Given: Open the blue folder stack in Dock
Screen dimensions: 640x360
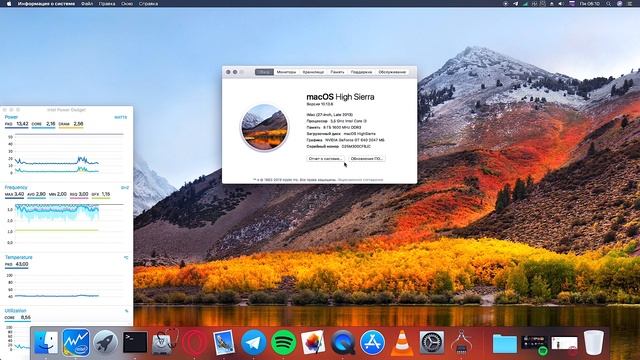Looking at the screenshot, I should click(504, 343).
